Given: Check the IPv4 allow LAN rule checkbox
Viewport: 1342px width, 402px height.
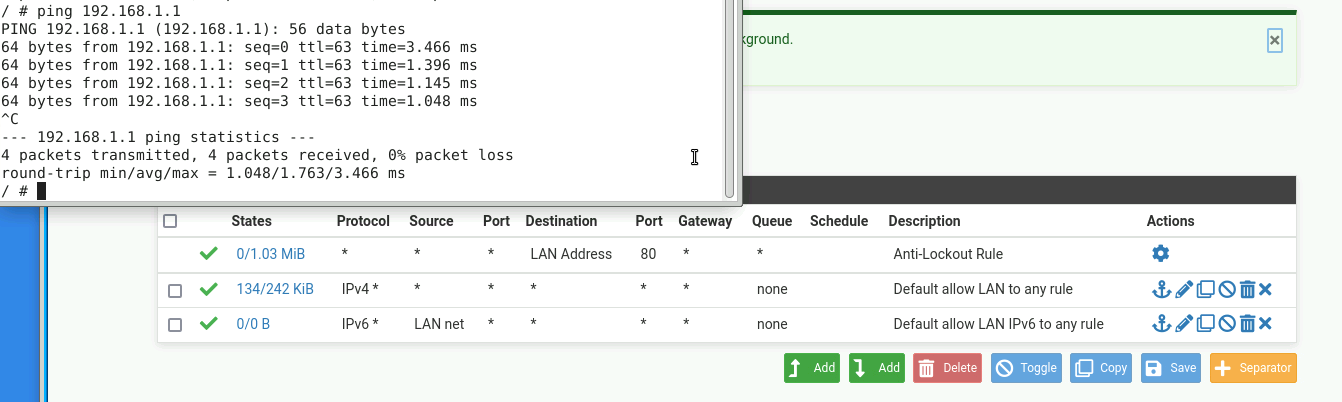Looking at the screenshot, I should tap(175, 291).
